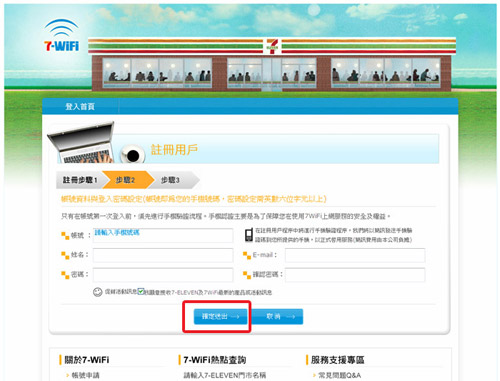Click the 帳號 mobile number input field
Image resolution: width=500 pixels, height=381 pixels.
[163, 235]
